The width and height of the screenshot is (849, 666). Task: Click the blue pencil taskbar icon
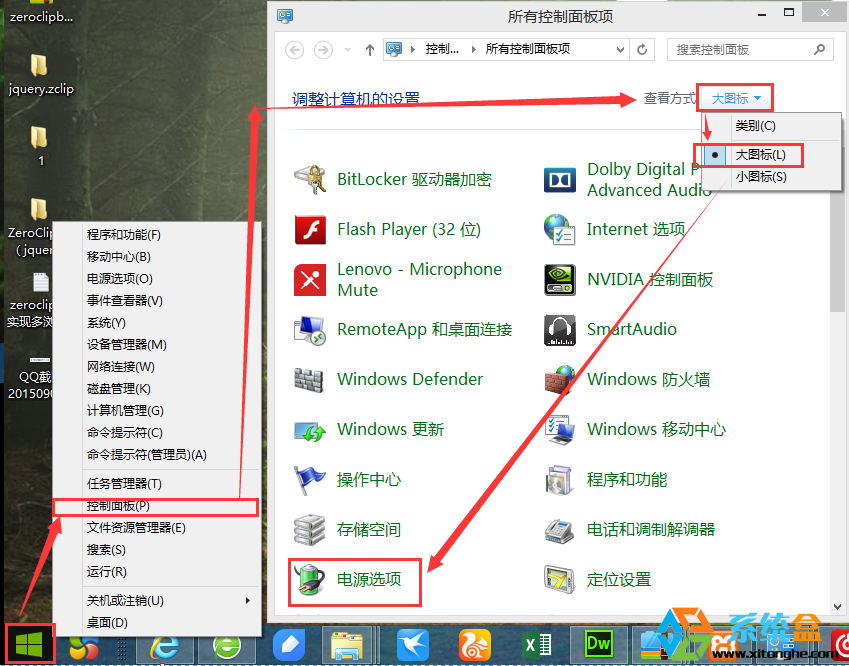click(289, 645)
